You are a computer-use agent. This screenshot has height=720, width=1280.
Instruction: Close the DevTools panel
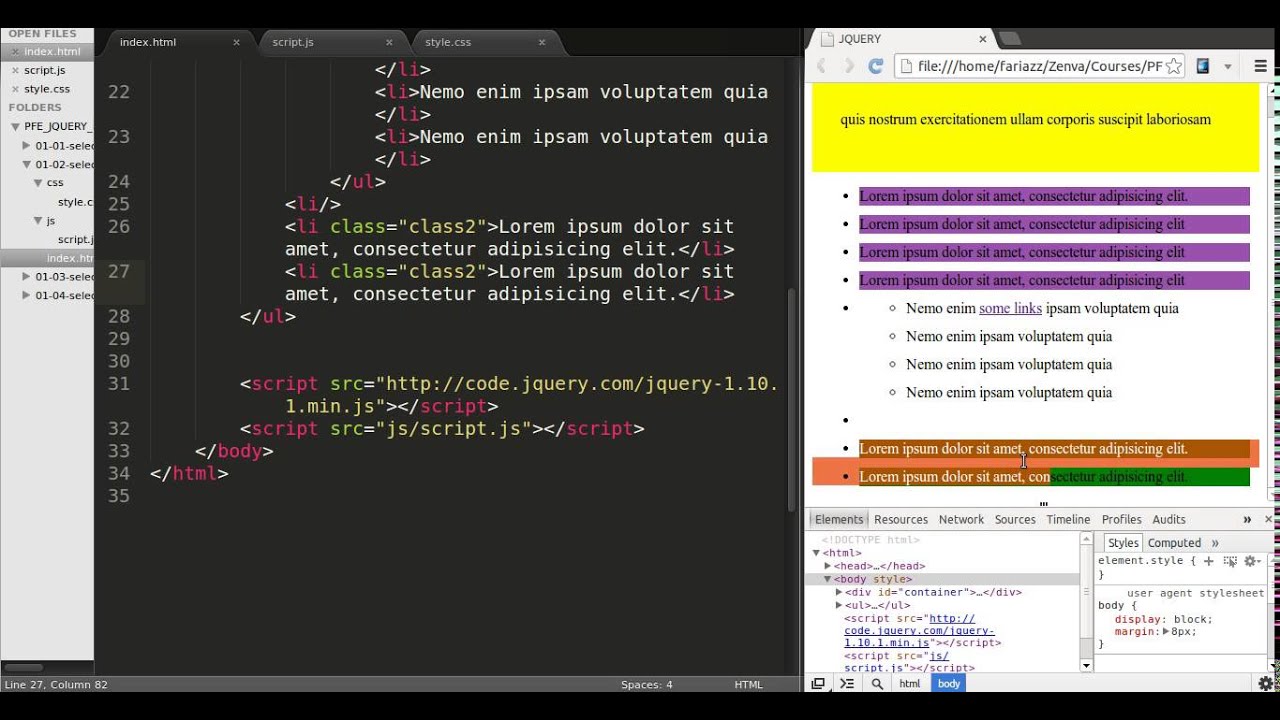click(x=1269, y=519)
